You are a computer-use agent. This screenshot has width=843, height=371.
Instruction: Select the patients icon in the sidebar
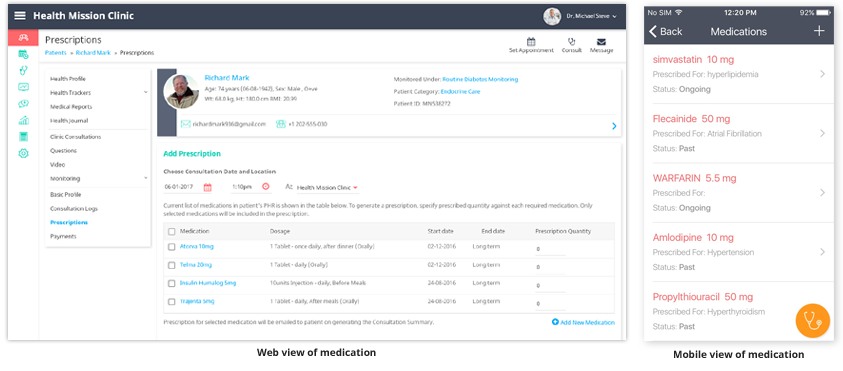click(x=23, y=38)
